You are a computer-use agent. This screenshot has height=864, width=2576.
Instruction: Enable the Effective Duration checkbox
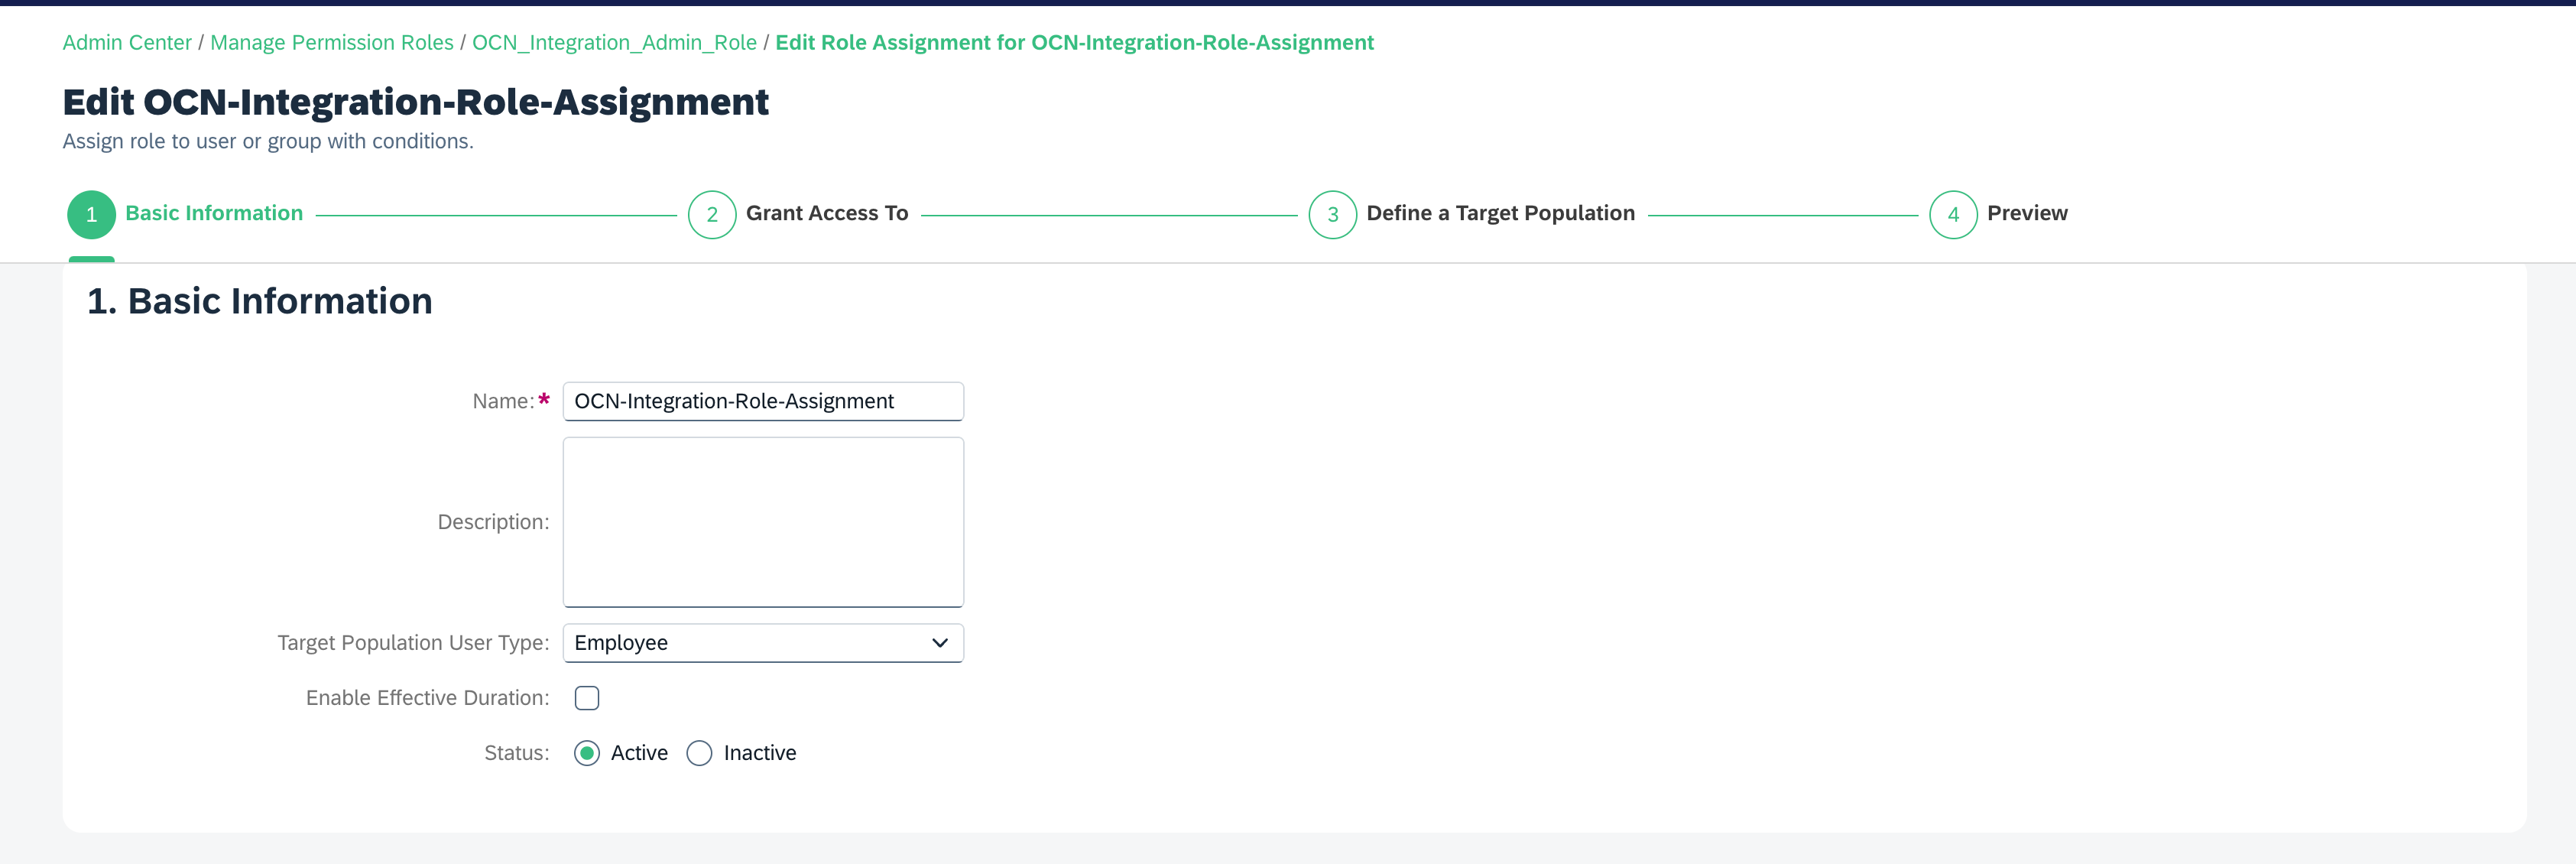[x=587, y=698]
